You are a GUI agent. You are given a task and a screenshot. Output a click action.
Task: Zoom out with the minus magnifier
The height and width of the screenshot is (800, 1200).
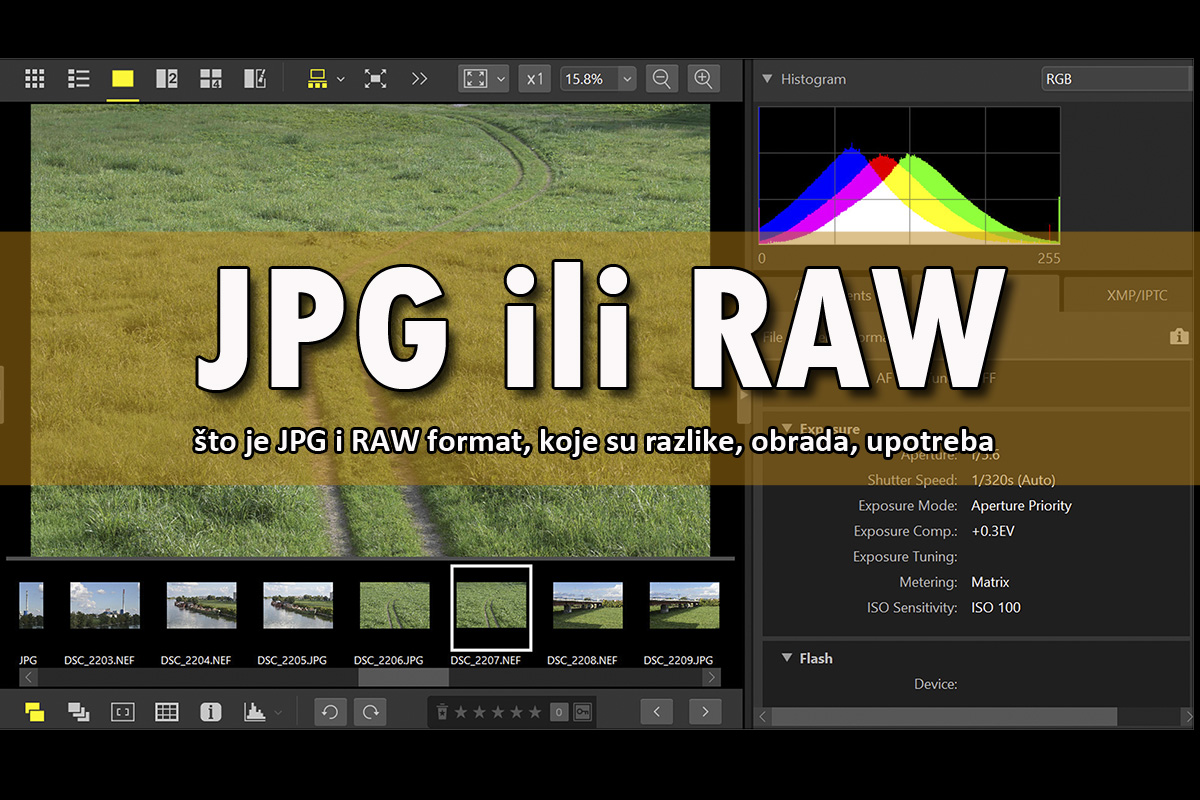(x=661, y=78)
